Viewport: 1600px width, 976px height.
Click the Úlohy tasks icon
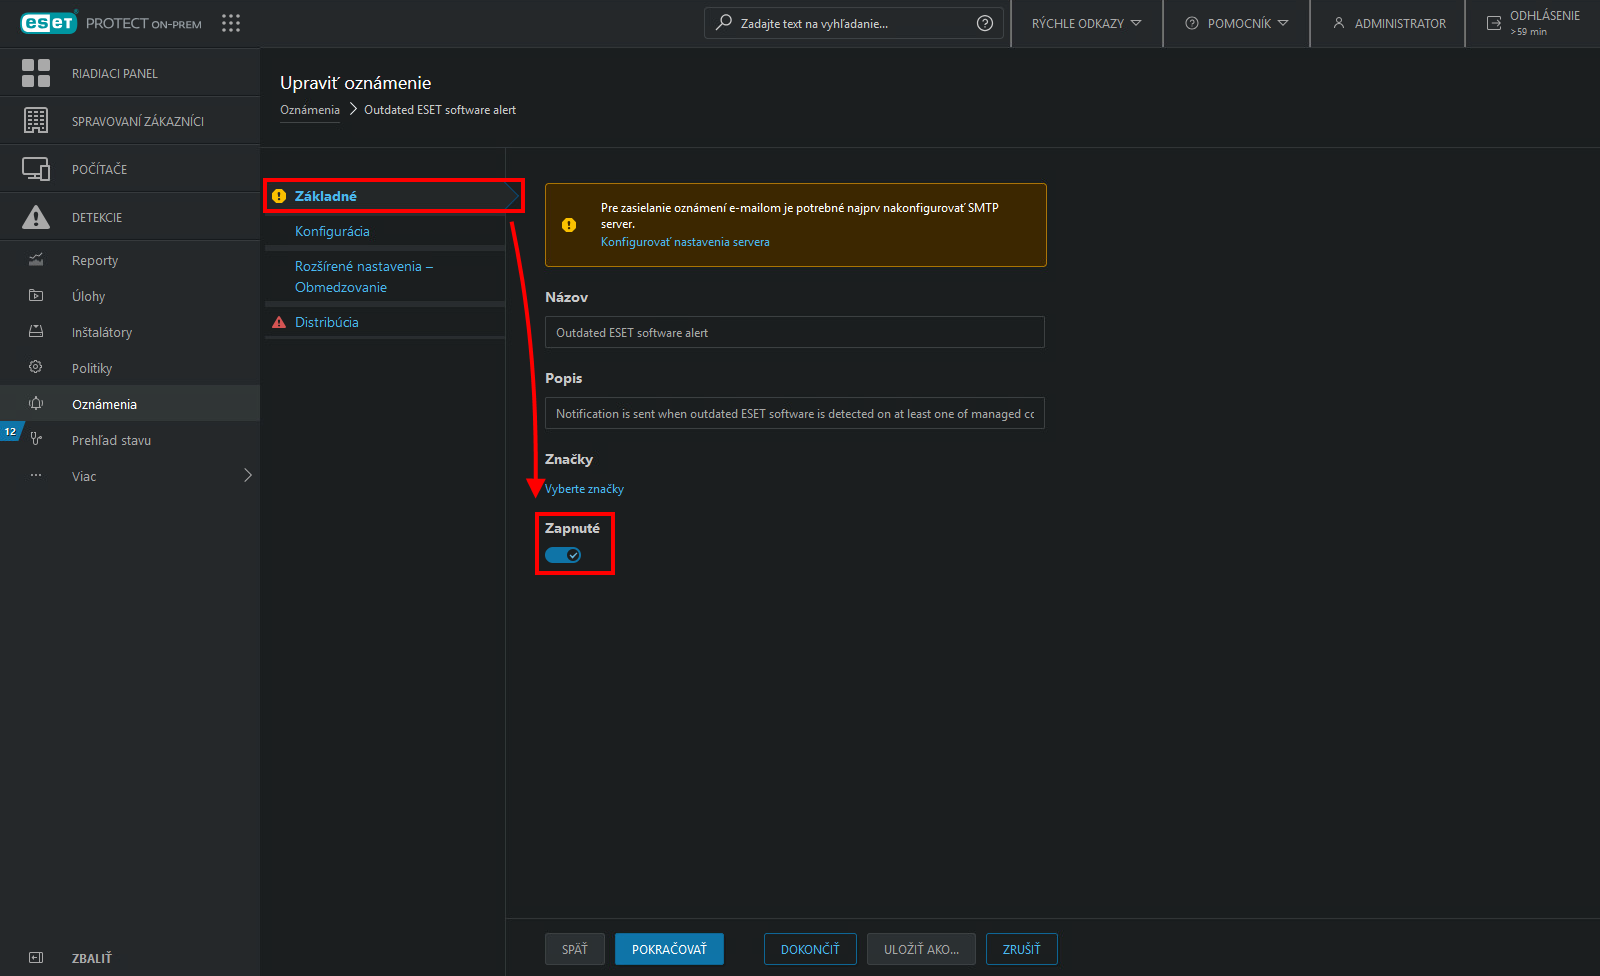tap(36, 296)
